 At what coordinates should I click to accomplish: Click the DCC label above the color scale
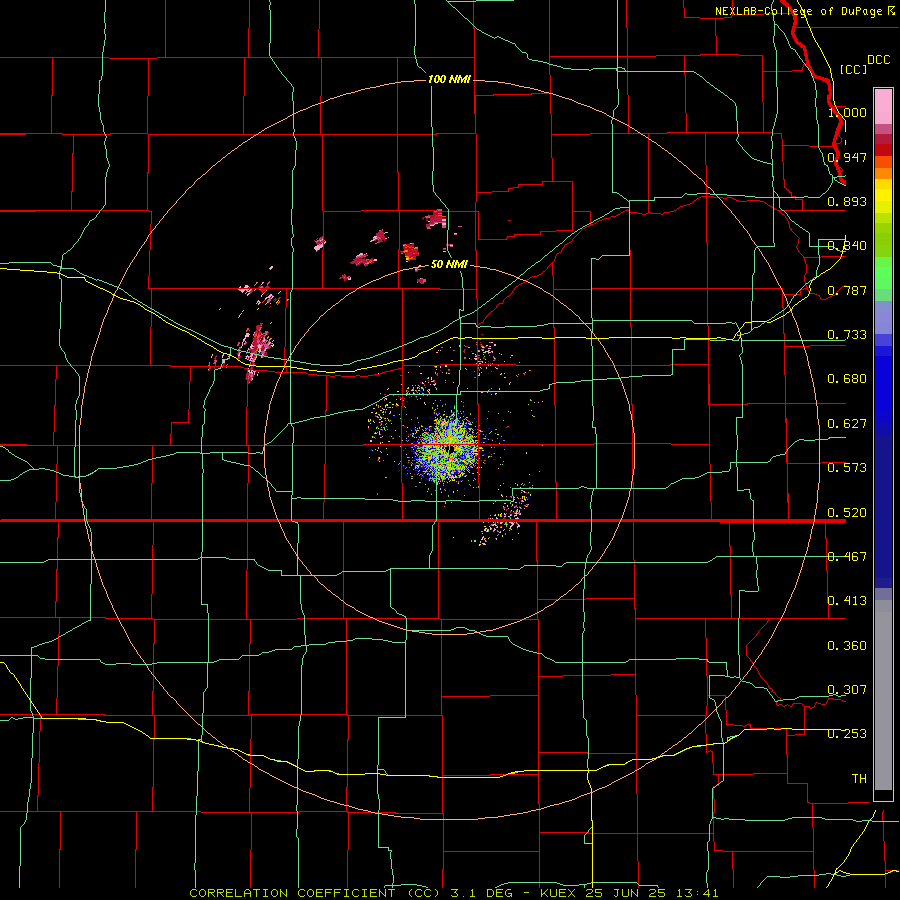(x=878, y=59)
